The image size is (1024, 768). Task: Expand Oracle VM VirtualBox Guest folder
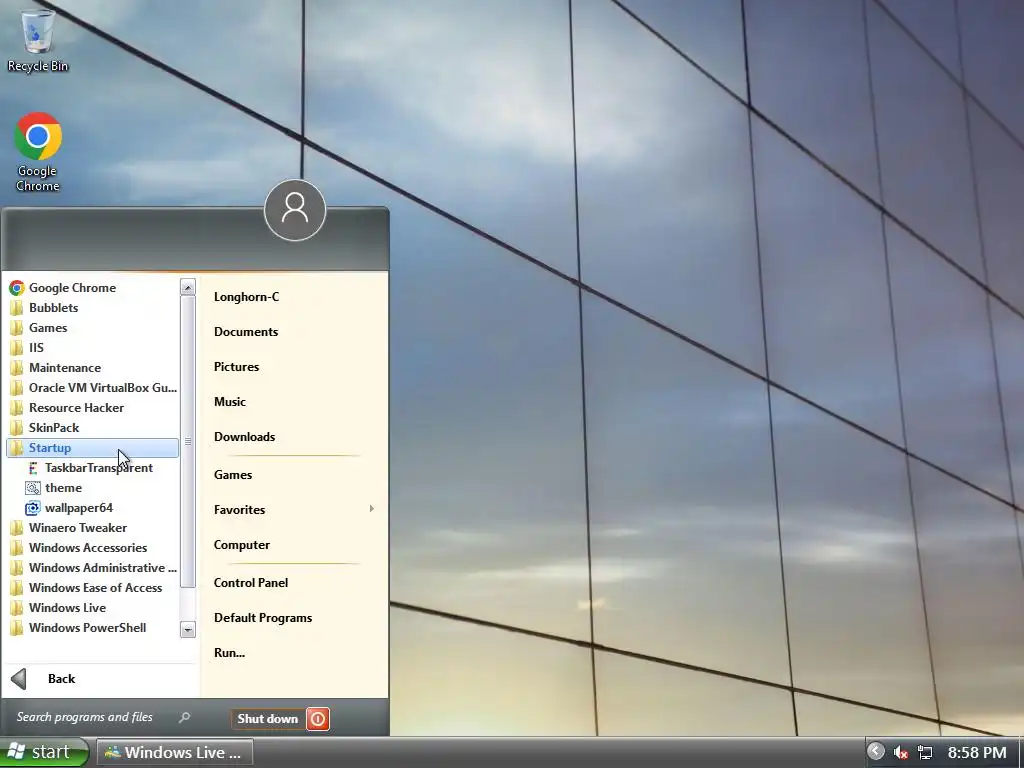pos(92,388)
